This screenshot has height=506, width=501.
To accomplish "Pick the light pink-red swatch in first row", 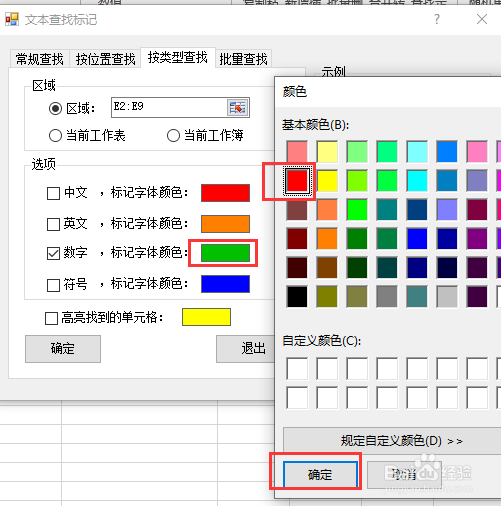I will click(x=297, y=151).
